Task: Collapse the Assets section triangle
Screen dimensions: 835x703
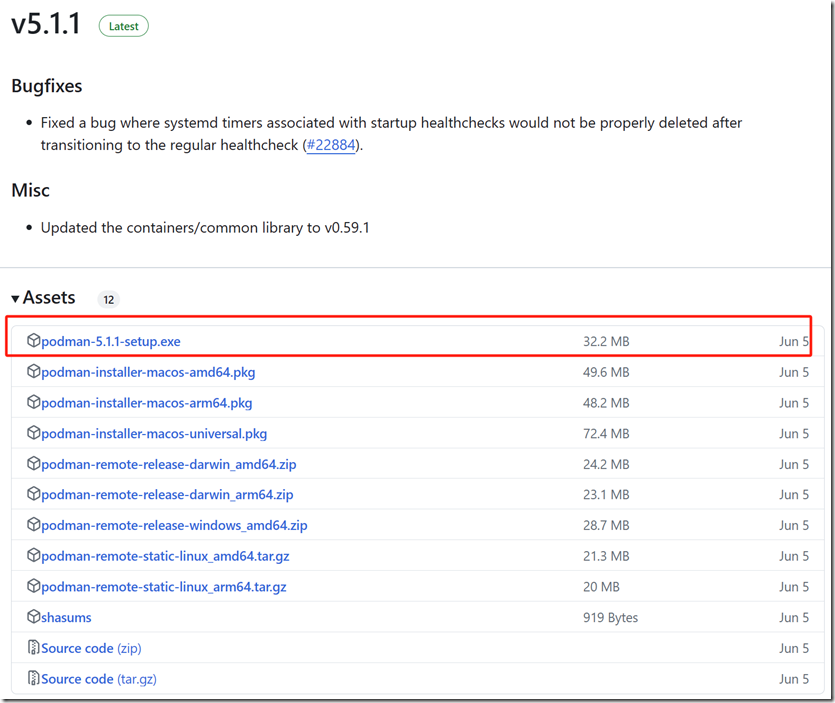Action: (x=15, y=298)
